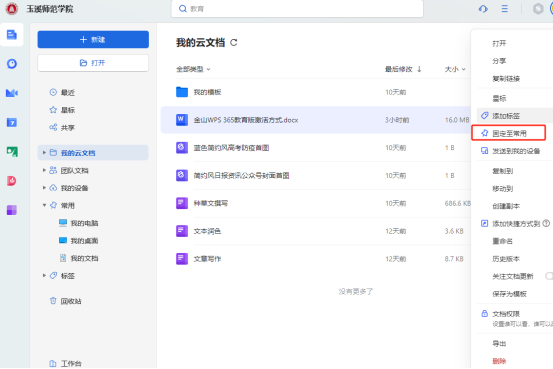Click the 打开 button in sidebar
This screenshot has height=369, width=553.
tap(93, 63)
